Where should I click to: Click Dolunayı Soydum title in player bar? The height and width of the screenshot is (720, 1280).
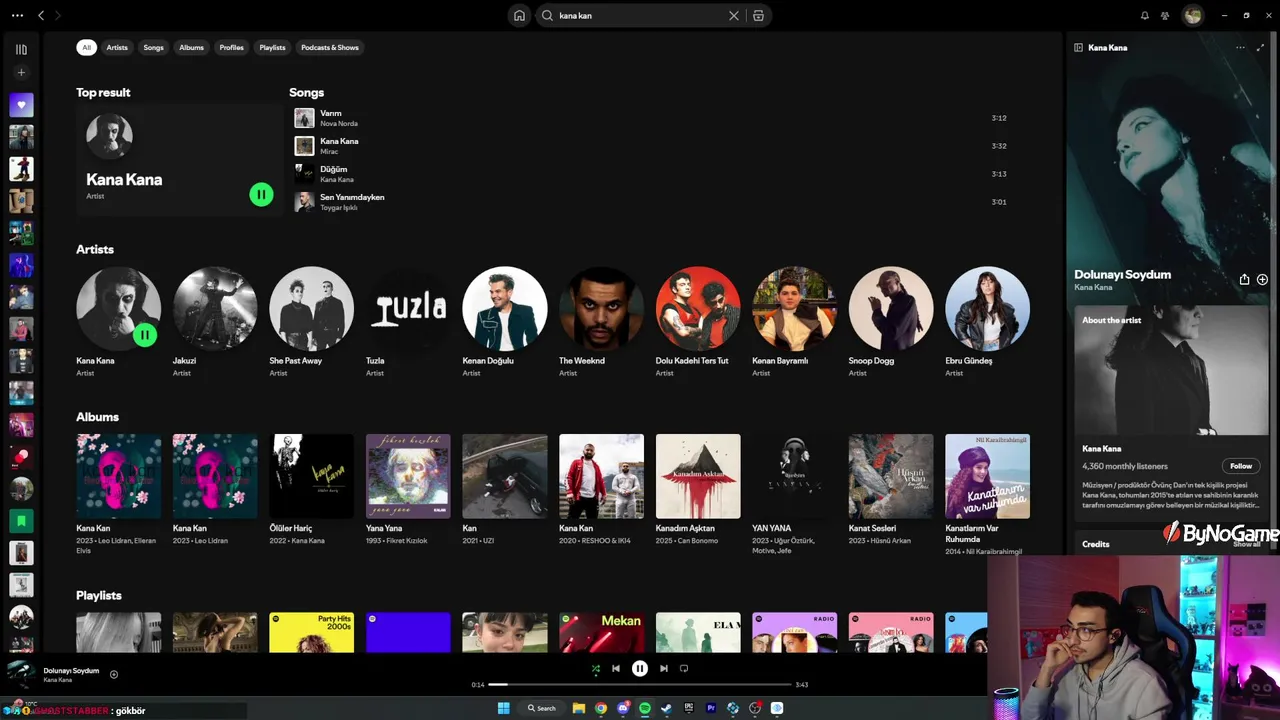coord(71,671)
